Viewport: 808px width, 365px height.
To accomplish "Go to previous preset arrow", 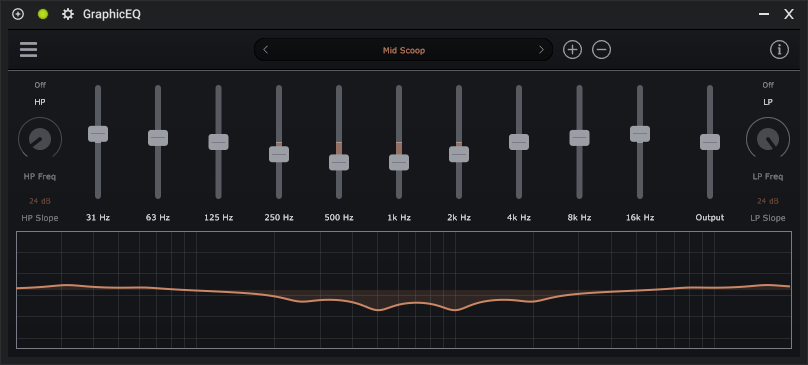I will [x=266, y=50].
